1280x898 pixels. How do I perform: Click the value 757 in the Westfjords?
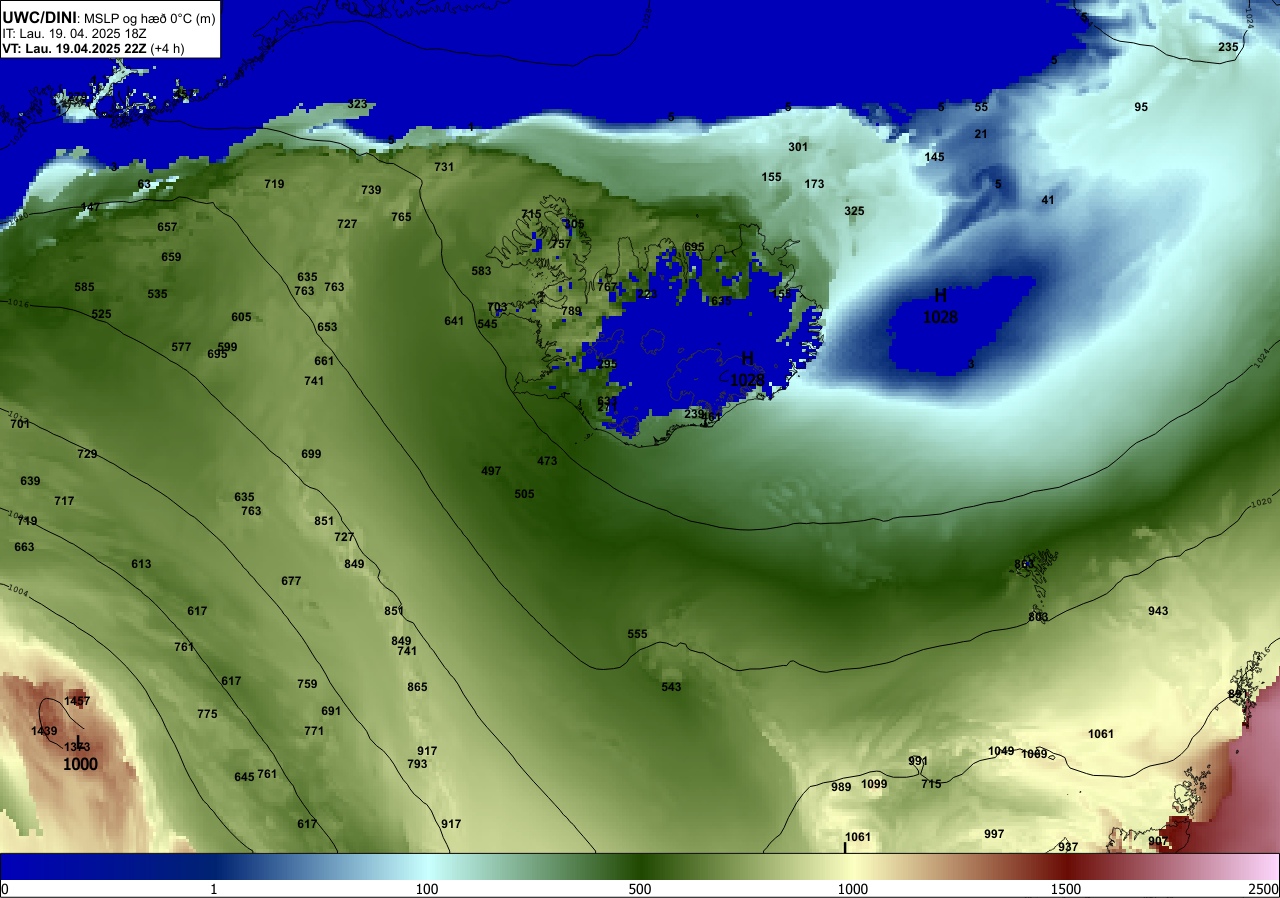[x=561, y=244]
